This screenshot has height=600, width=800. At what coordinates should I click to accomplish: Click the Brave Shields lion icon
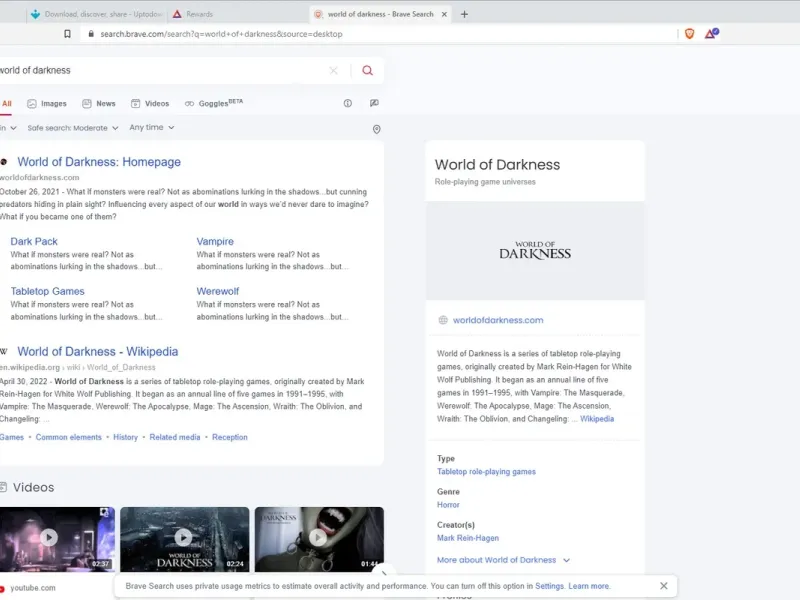(x=689, y=34)
